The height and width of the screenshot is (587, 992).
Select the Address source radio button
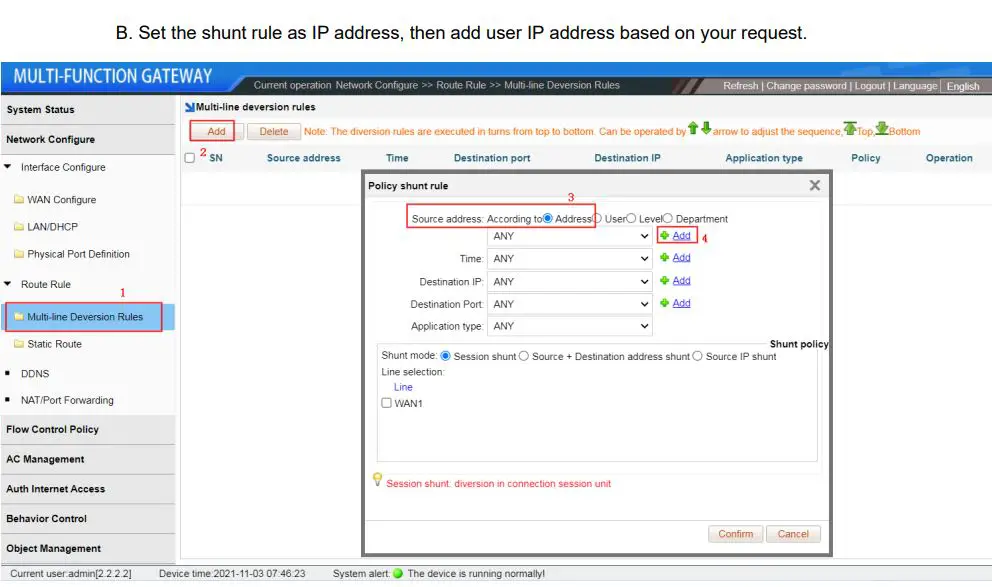[548, 218]
